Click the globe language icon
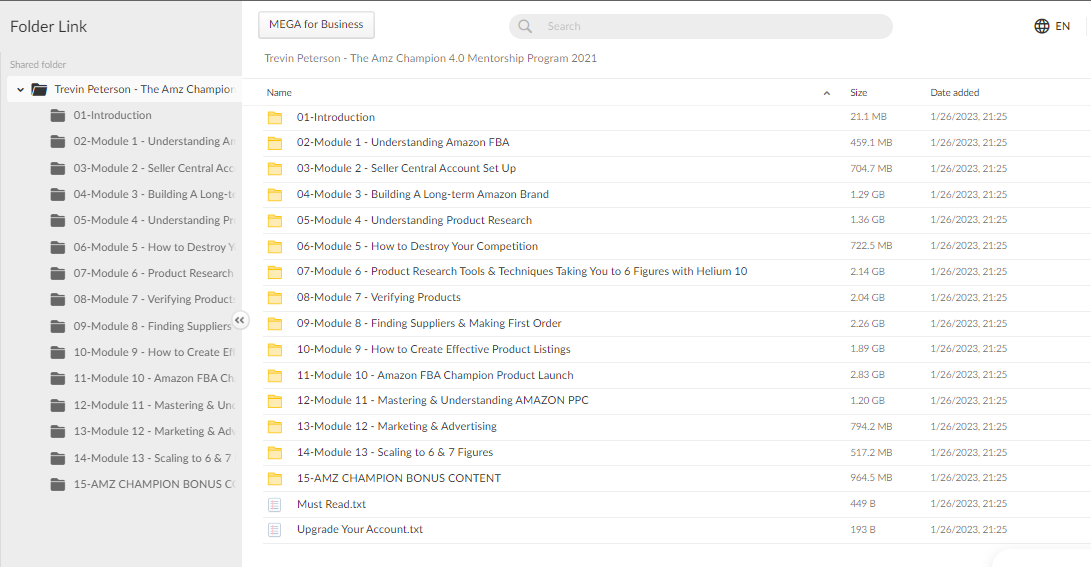The image size is (1091, 567). coord(1042,26)
